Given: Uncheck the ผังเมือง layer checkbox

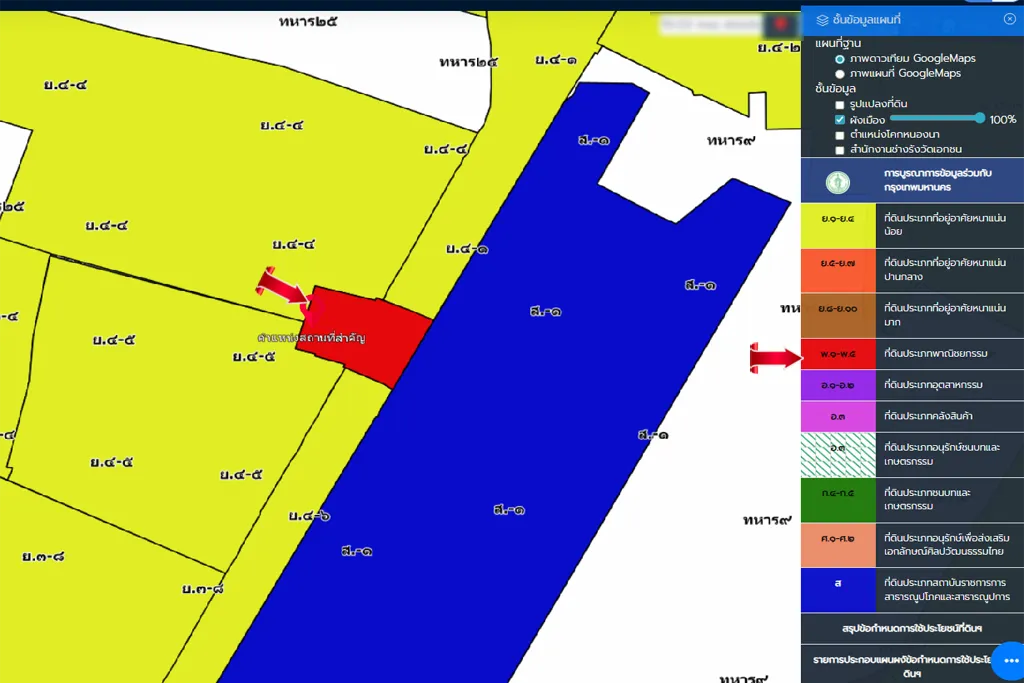Looking at the screenshot, I should (840, 119).
